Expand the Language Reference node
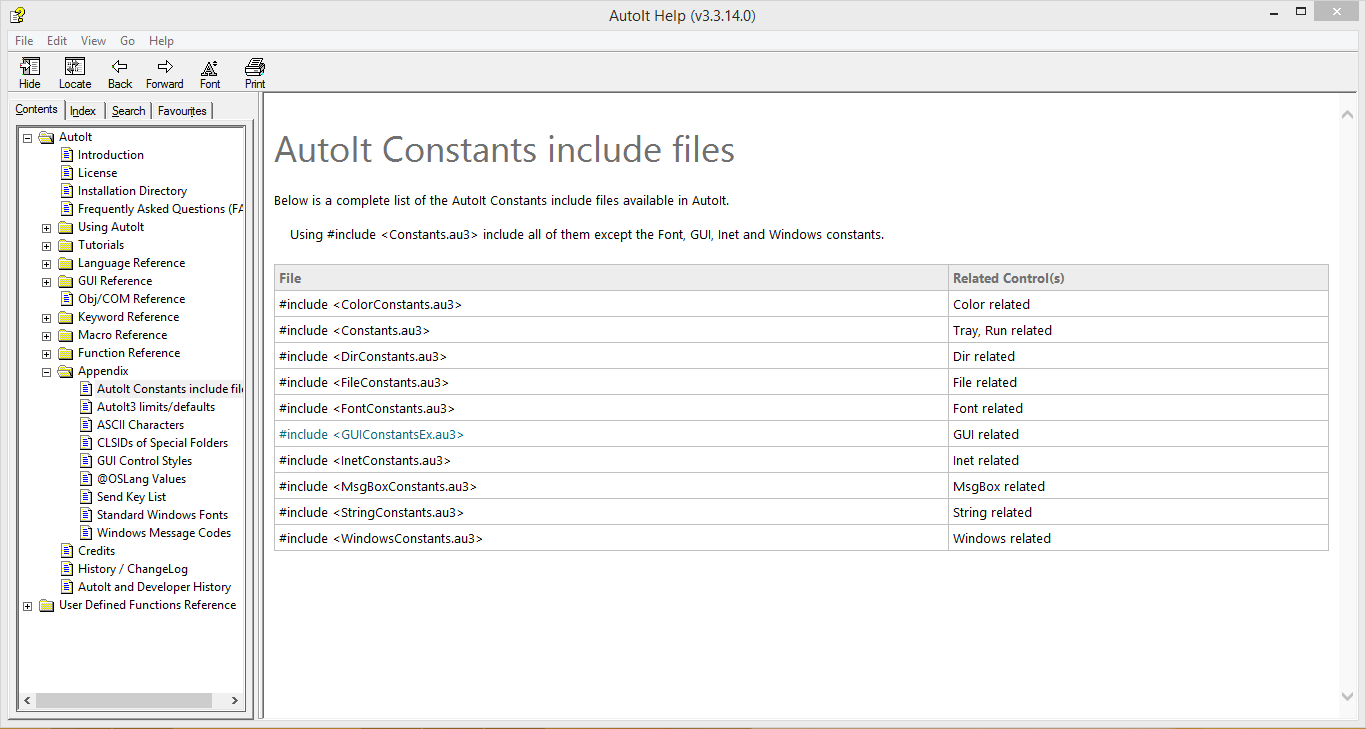The width and height of the screenshot is (1366, 729). click(46, 264)
